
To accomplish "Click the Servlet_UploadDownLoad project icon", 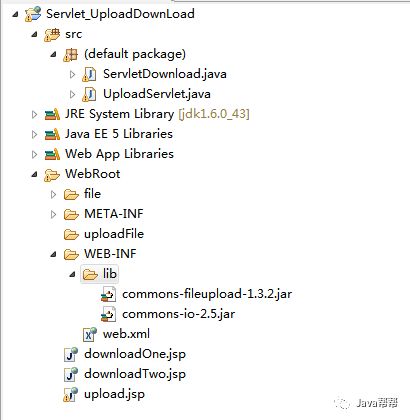I will (x=33, y=14).
